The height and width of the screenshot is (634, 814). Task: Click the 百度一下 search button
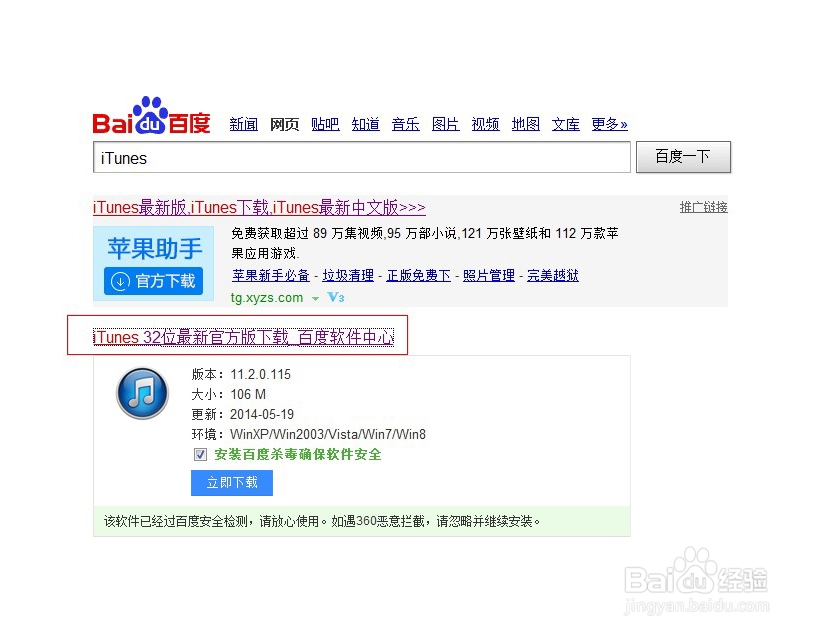tap(683, 157)
